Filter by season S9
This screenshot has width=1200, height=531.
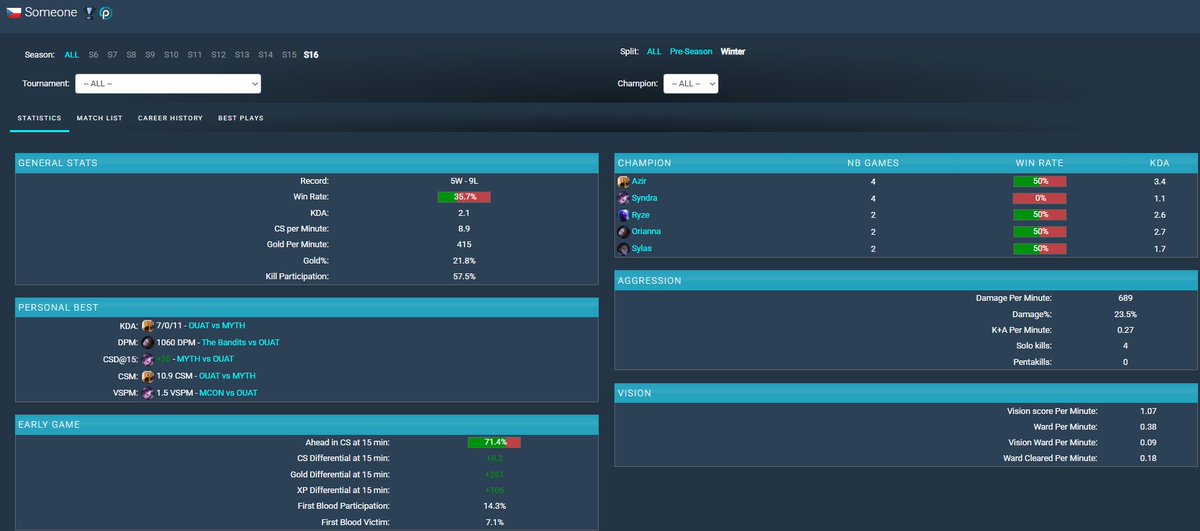coord(150,55)
